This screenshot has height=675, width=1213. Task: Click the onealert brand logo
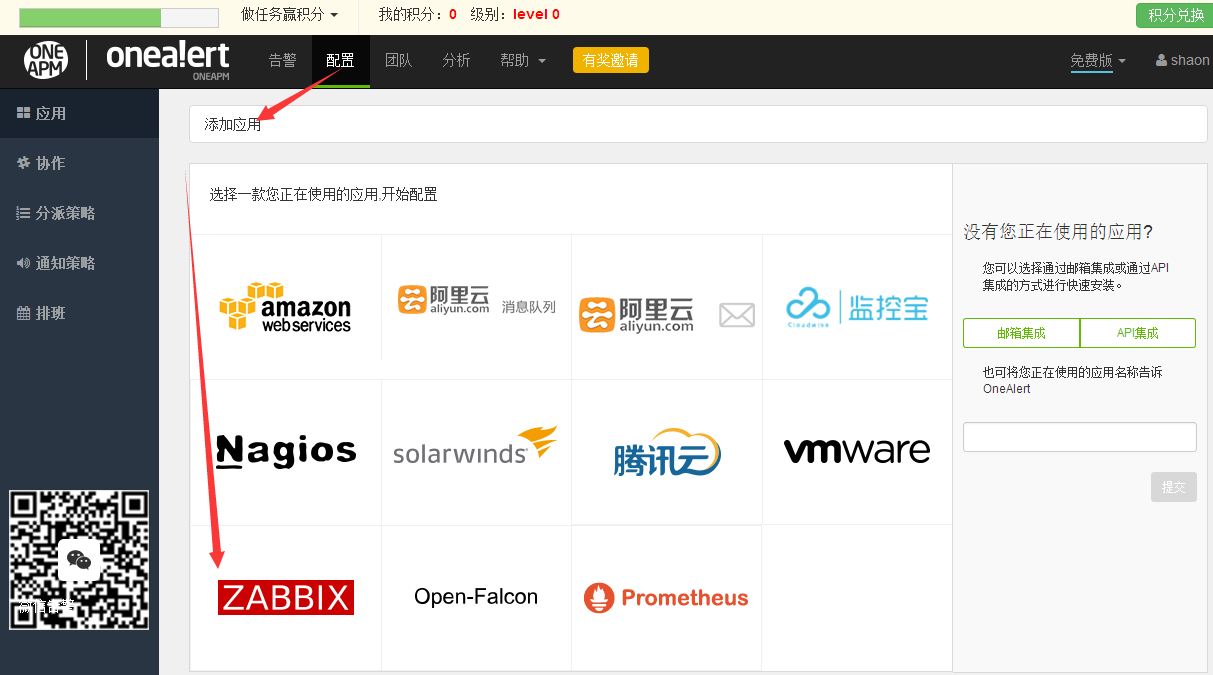(x=167, y=60)
